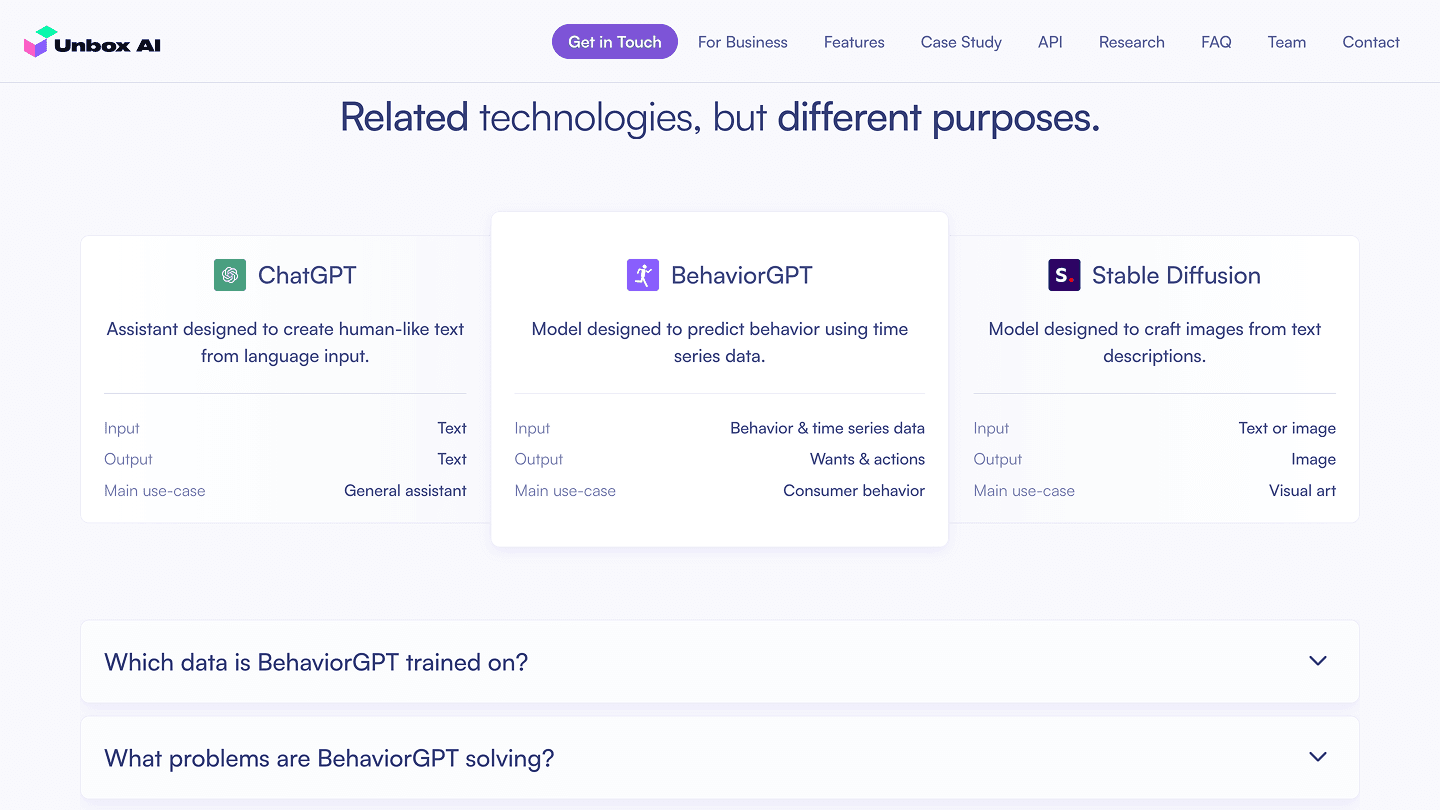Open the For Business menu item
The height and width of the screenshot is (810, 1440).
tap(743, 42)
